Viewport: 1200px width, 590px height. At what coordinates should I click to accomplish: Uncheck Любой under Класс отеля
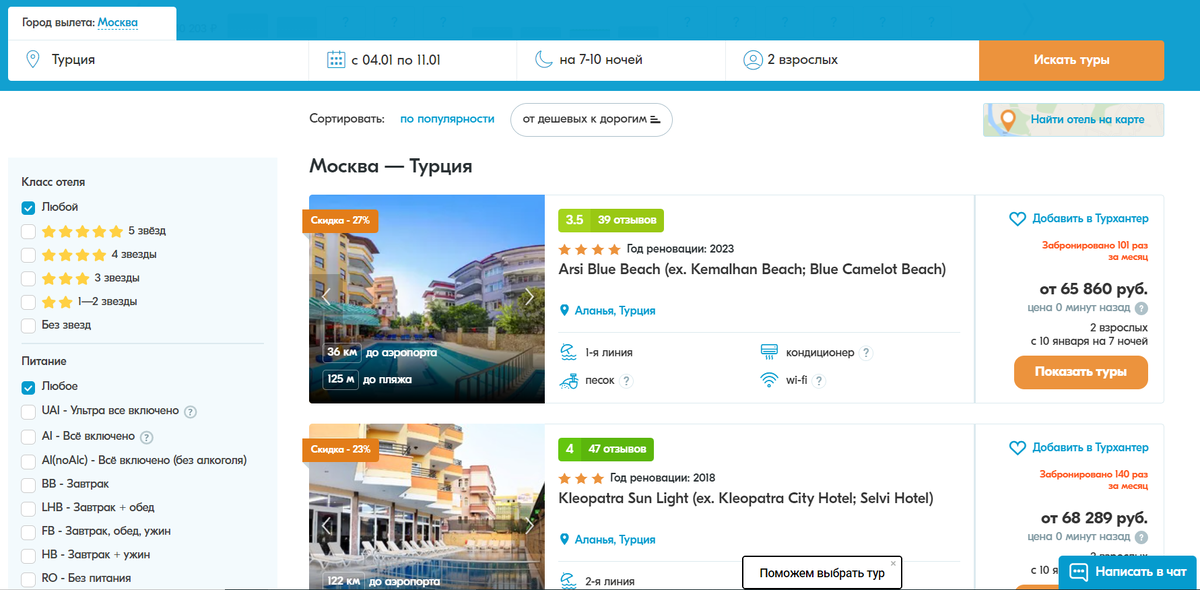point(28,207)
